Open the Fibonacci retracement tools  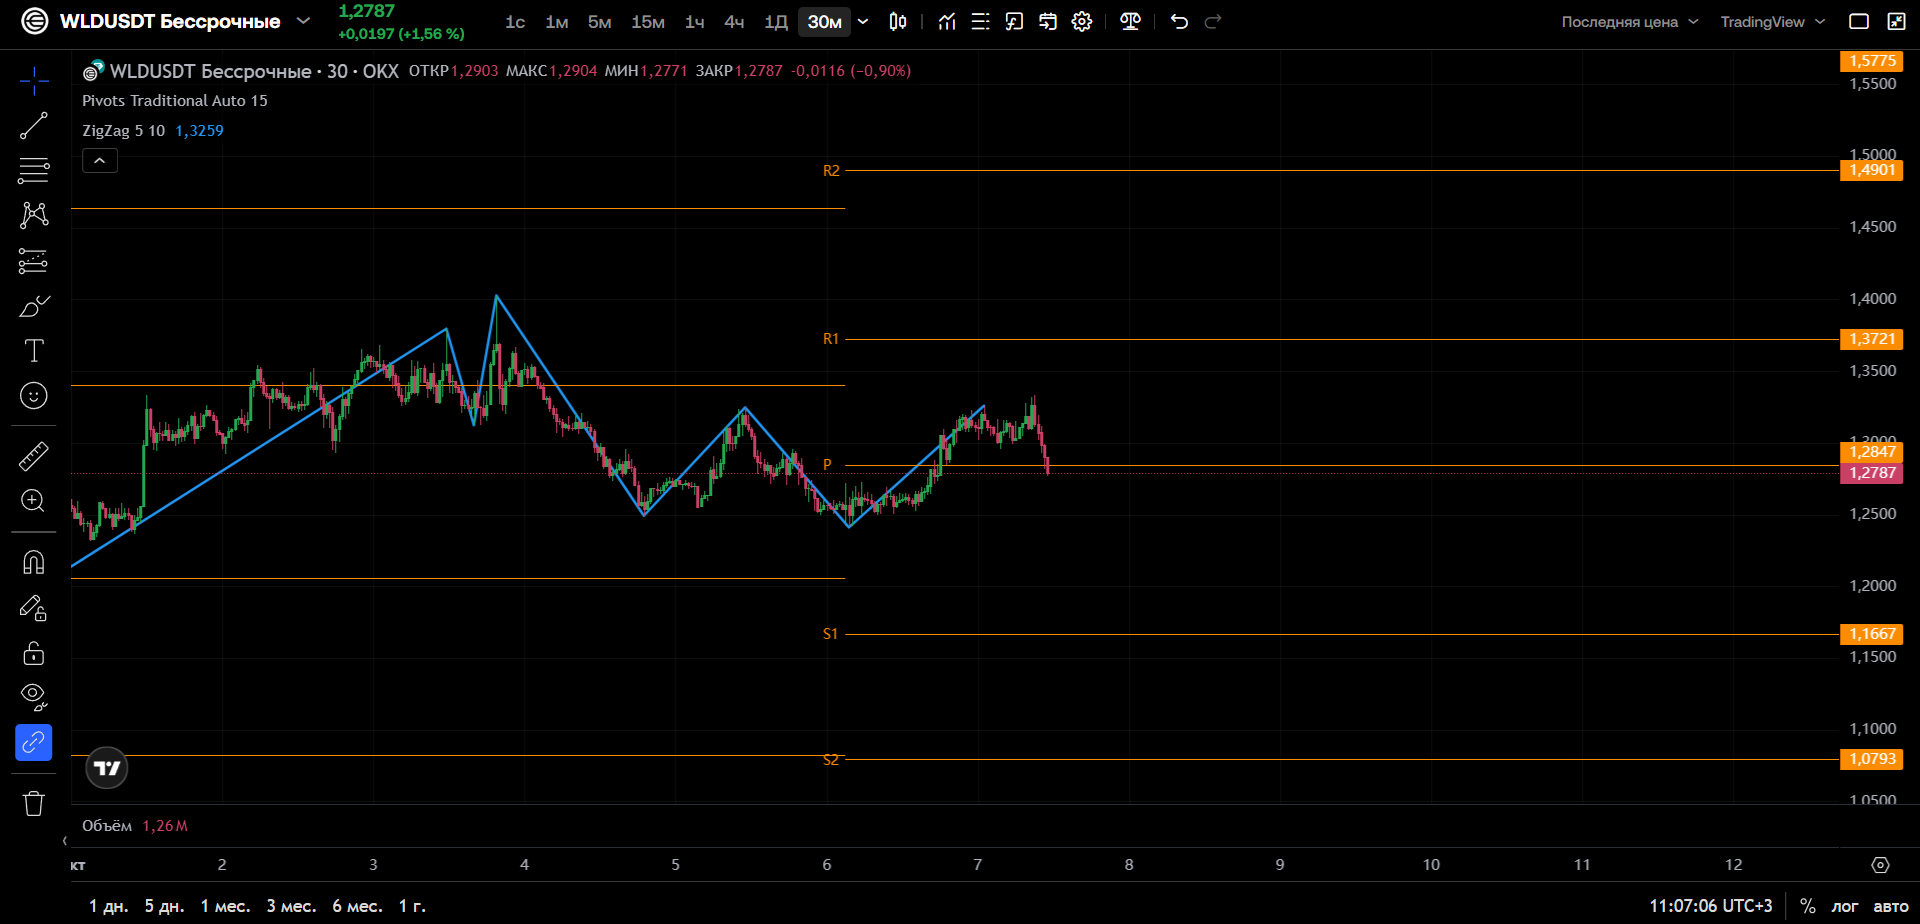pyautogui.click(x=34, y=171)
